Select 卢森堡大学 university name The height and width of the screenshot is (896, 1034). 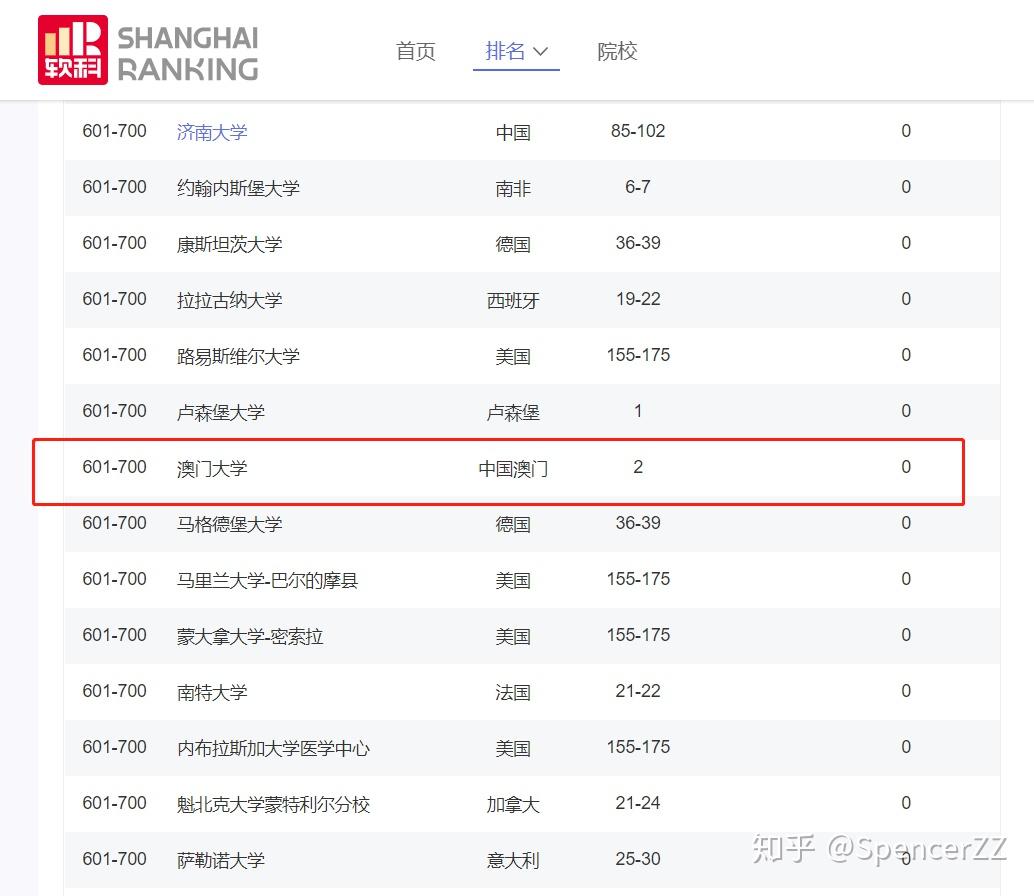[220, 412]
